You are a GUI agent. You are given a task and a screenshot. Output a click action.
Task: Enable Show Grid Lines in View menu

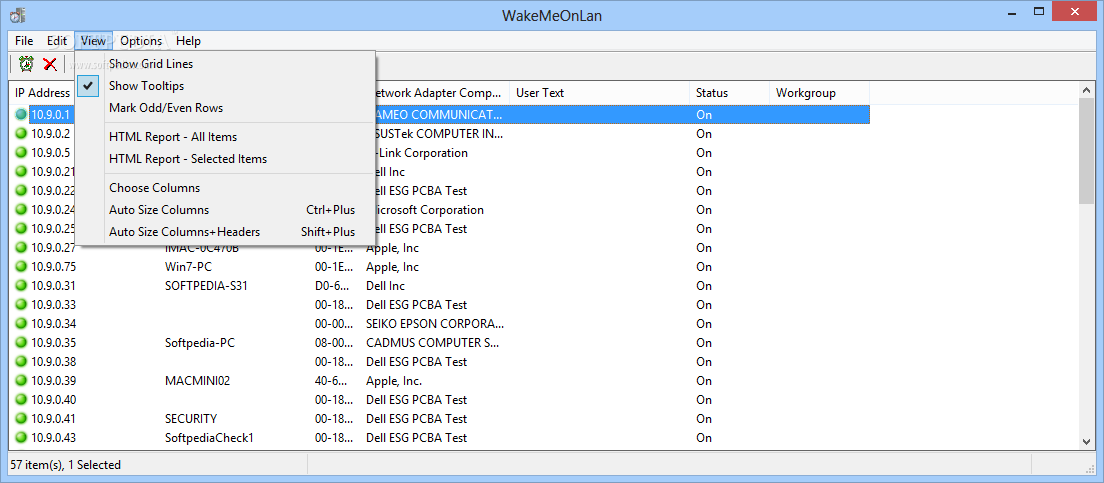coord(151,64)
